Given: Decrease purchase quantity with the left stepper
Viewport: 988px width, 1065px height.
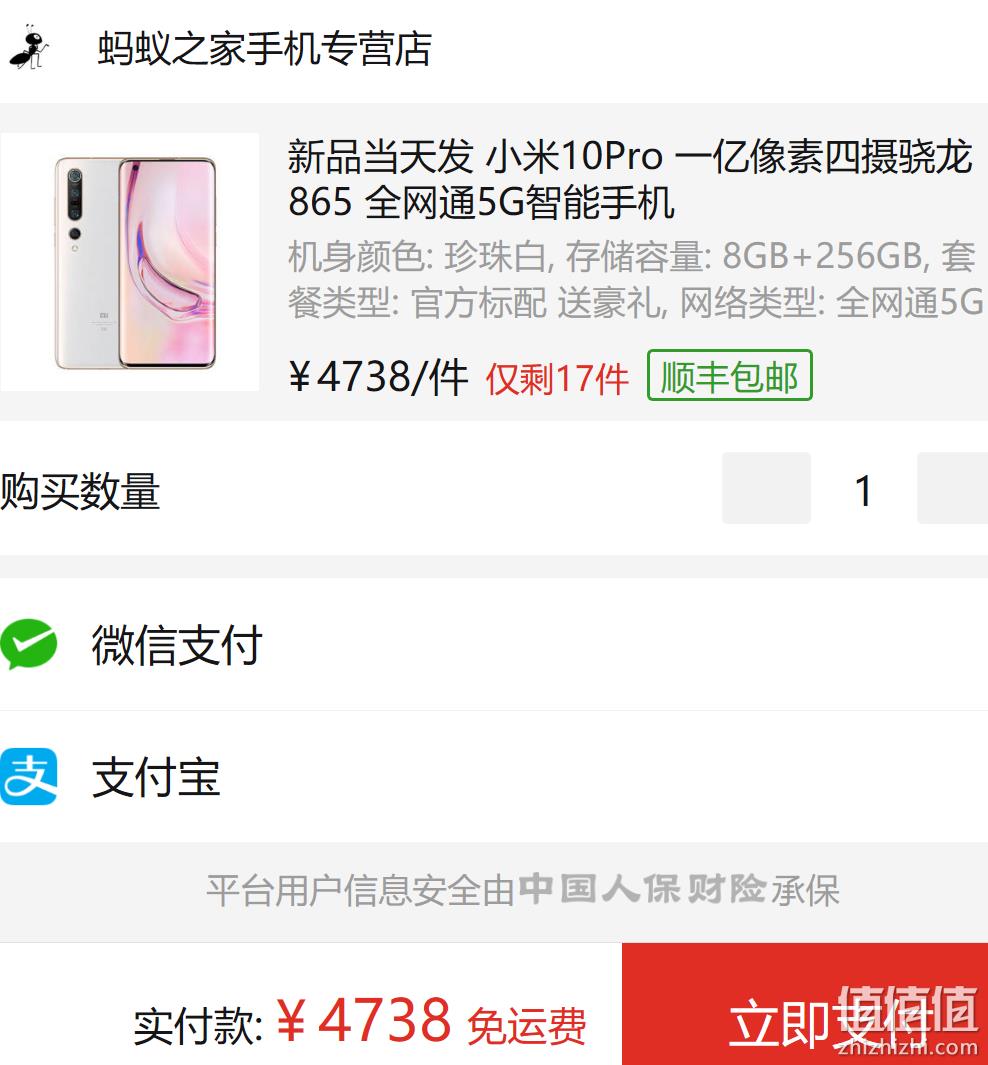Looking at the screenshot, I should 766,488.
